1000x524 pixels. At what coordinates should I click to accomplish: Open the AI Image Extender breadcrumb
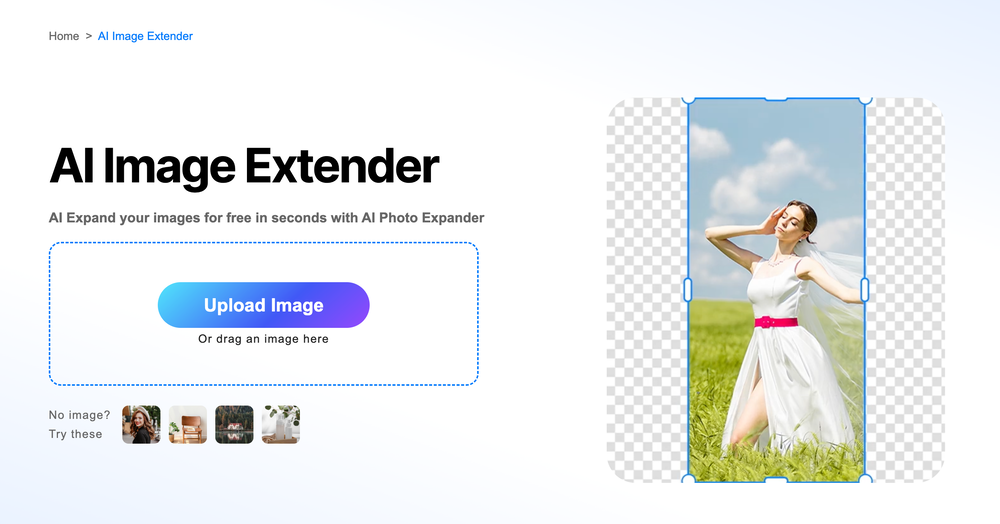145,36
